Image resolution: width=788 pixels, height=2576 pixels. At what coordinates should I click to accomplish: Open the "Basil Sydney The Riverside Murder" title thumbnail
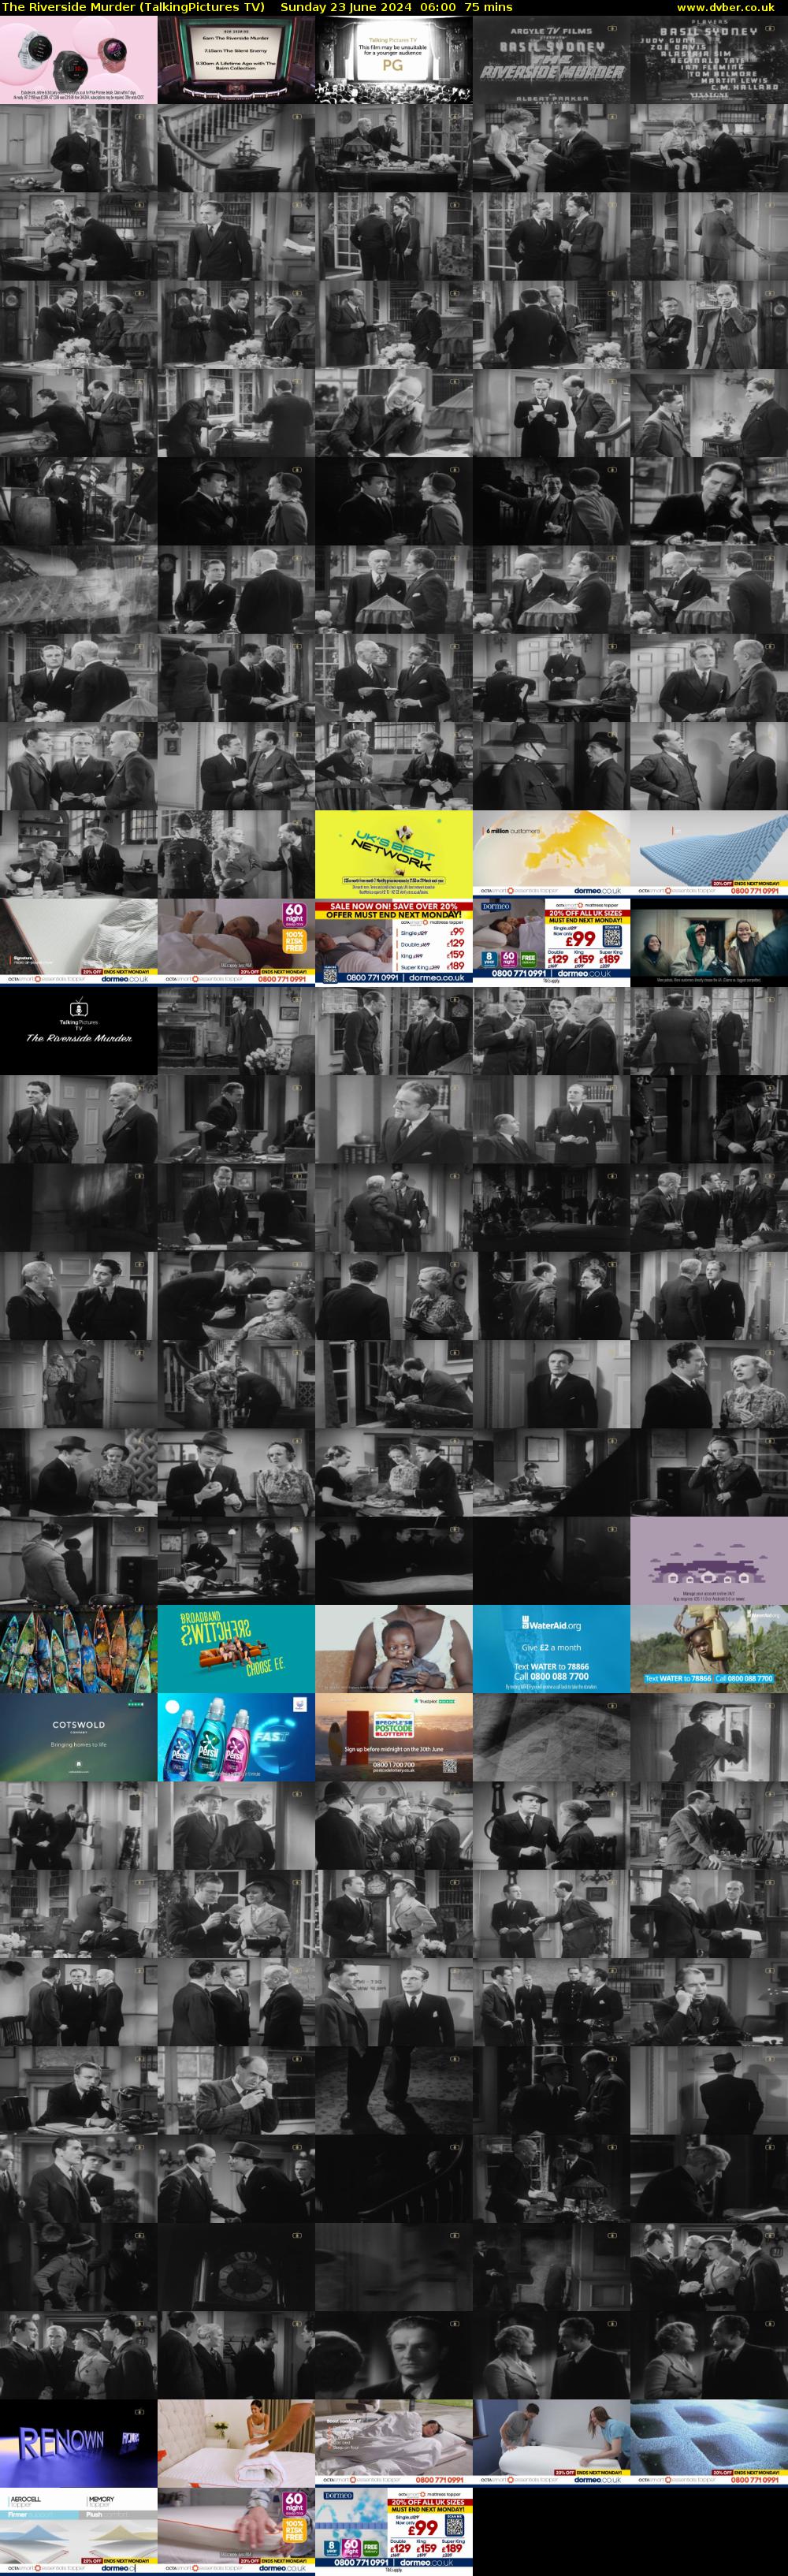(x=552, y=60)
